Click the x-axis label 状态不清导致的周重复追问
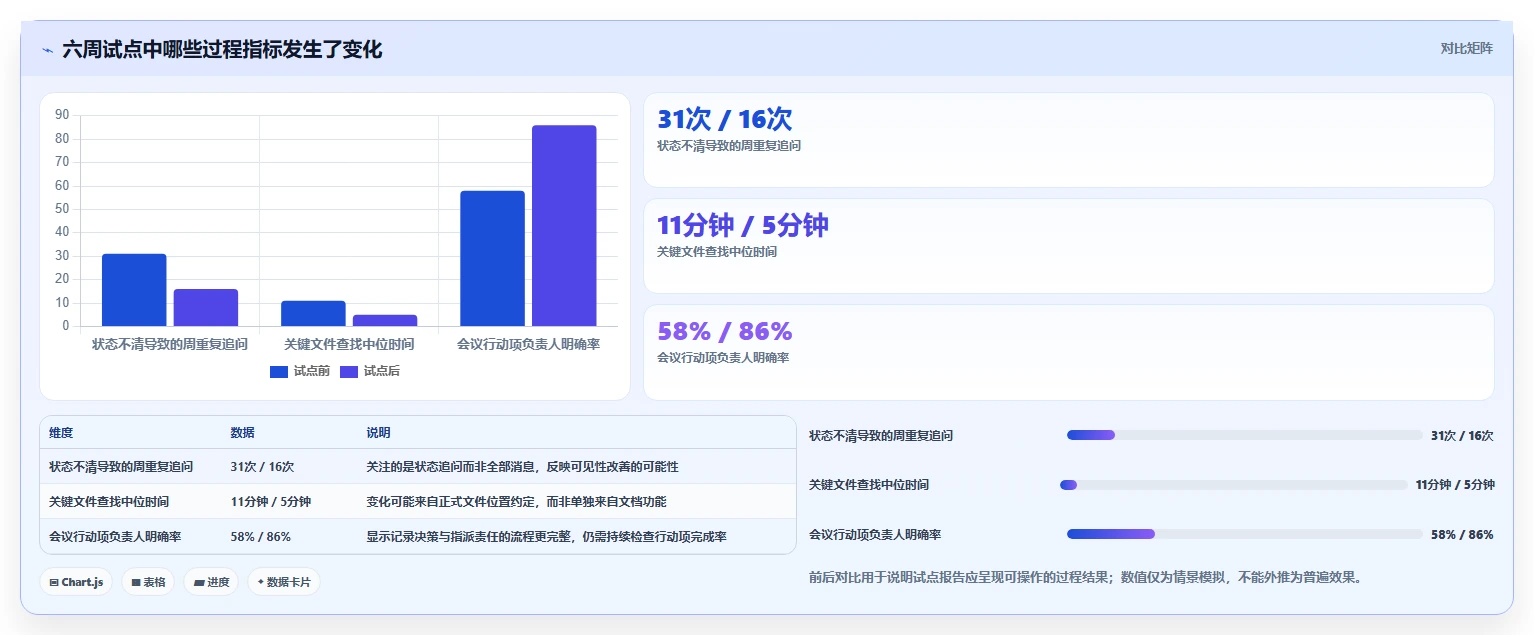1534x635 pixels. (x=170, y=344)
